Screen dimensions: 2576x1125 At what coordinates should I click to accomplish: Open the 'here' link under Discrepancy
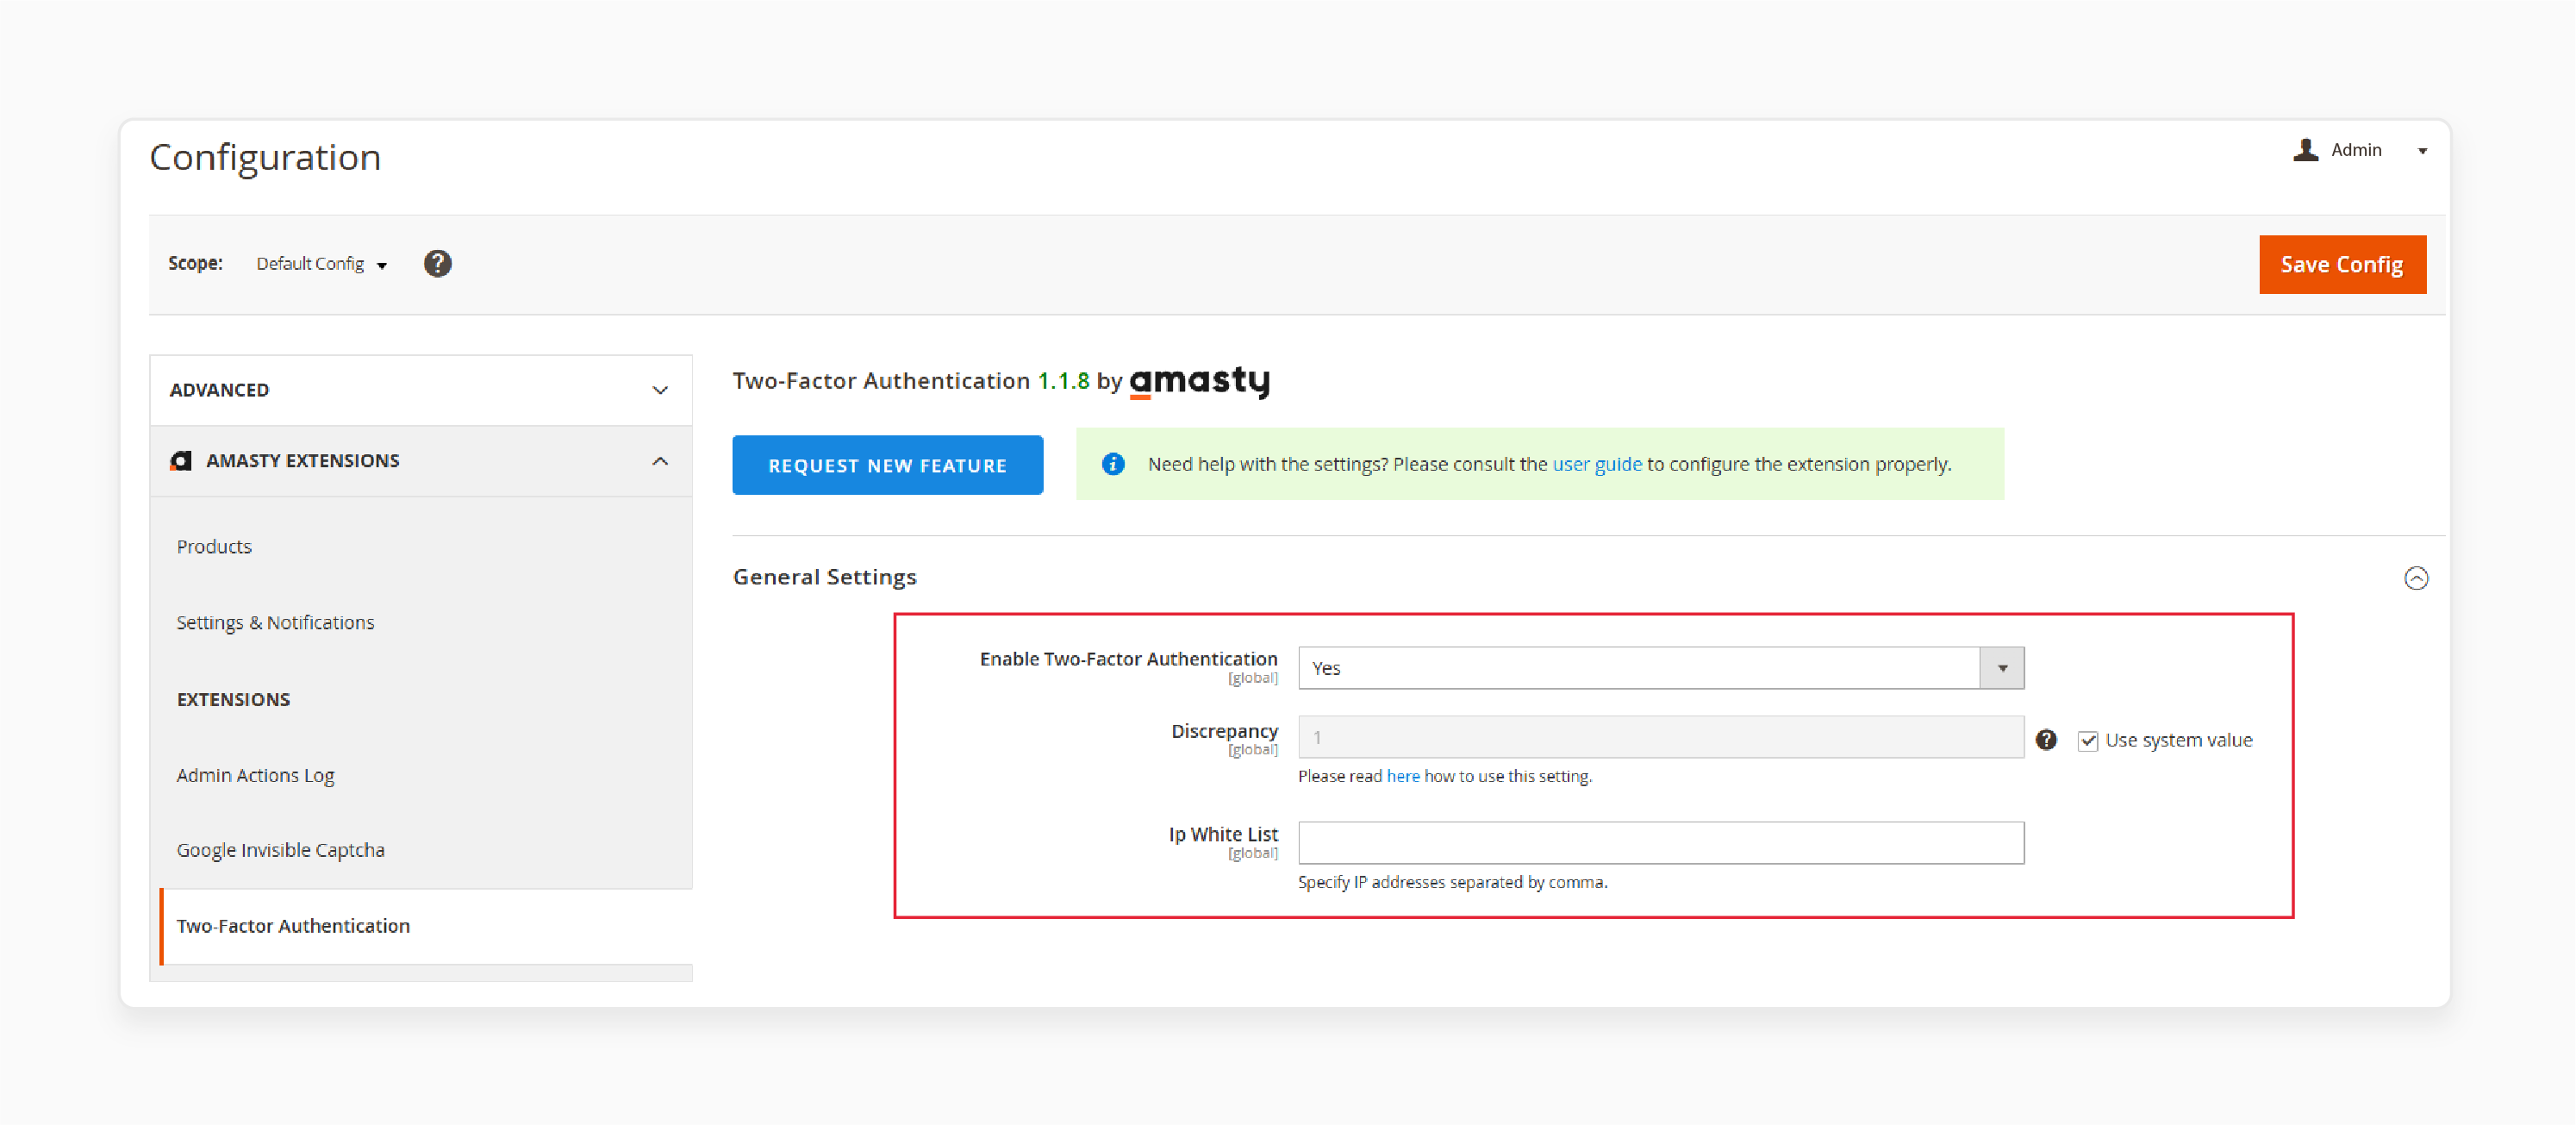coord(1402,776)
